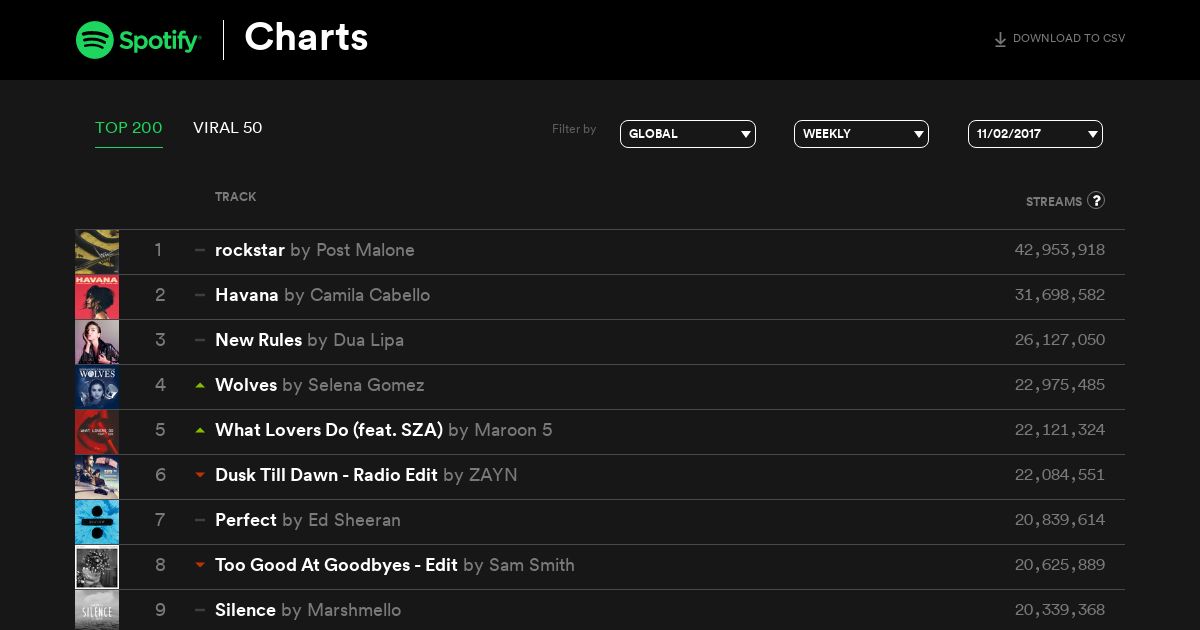The width and height of the screenshot is (1200, 630).
Task: Open the New Rules by Dua Lipa track
Action: point(309,340)
